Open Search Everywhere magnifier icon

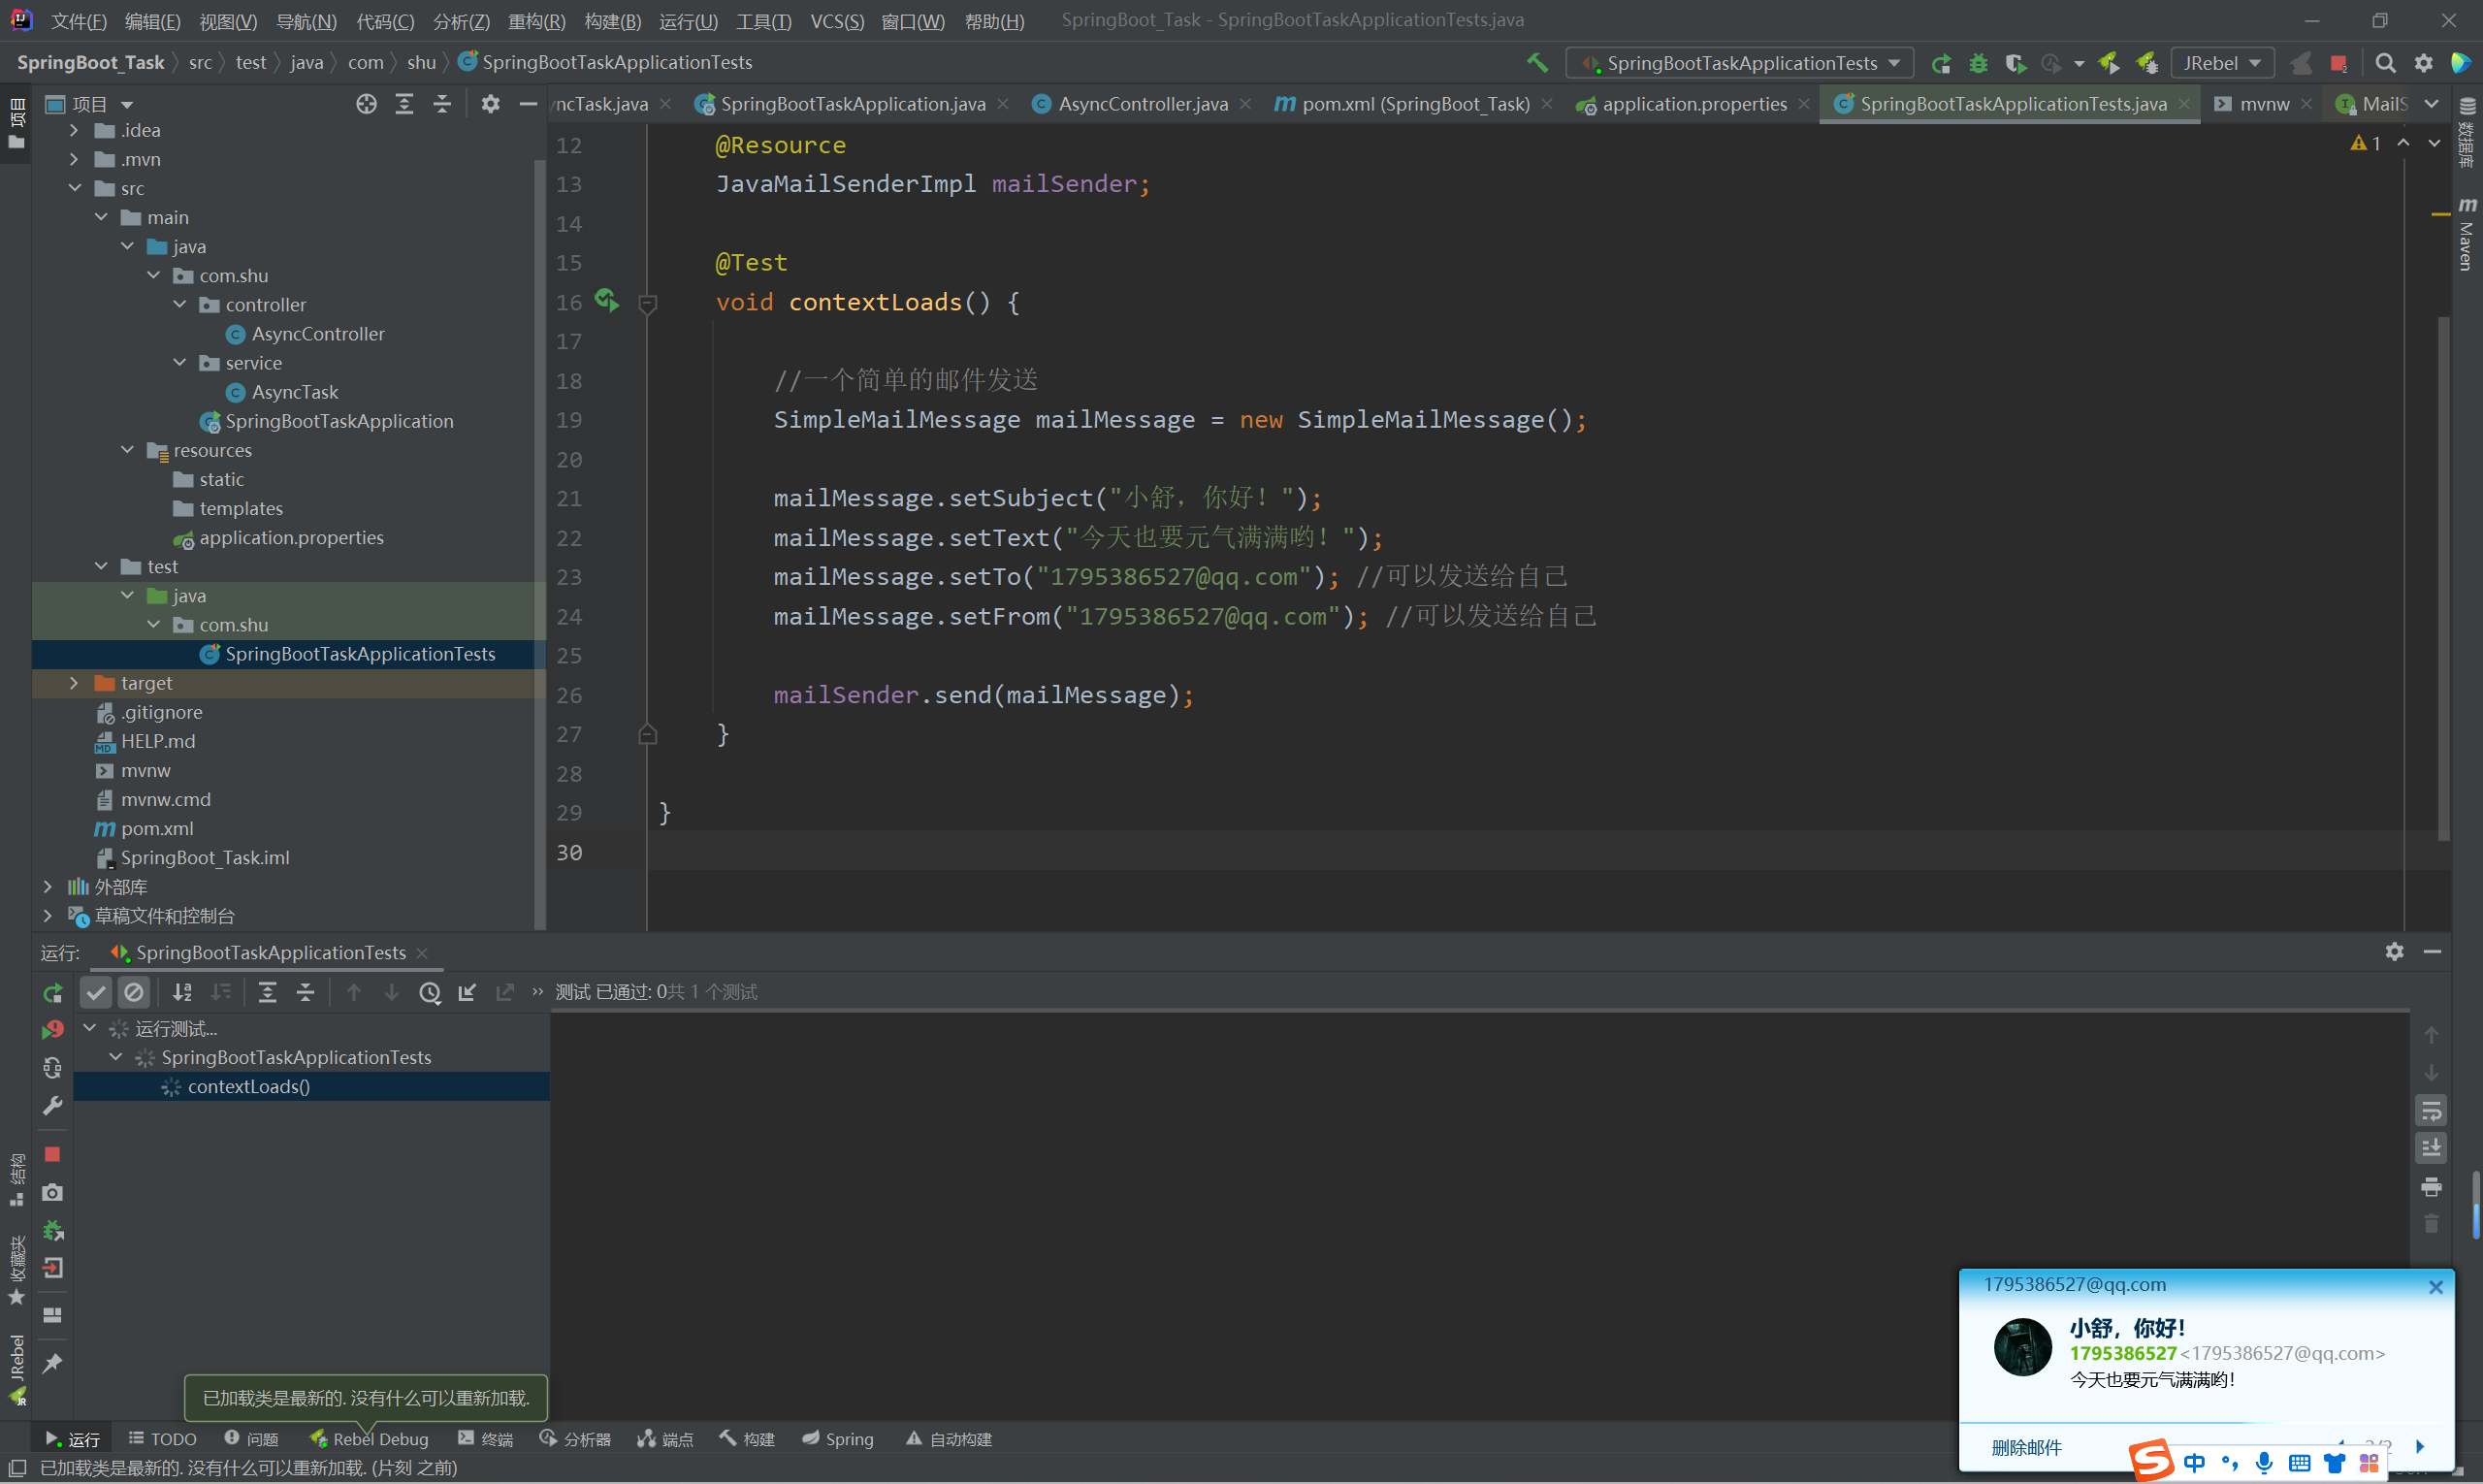point(2385,63)
